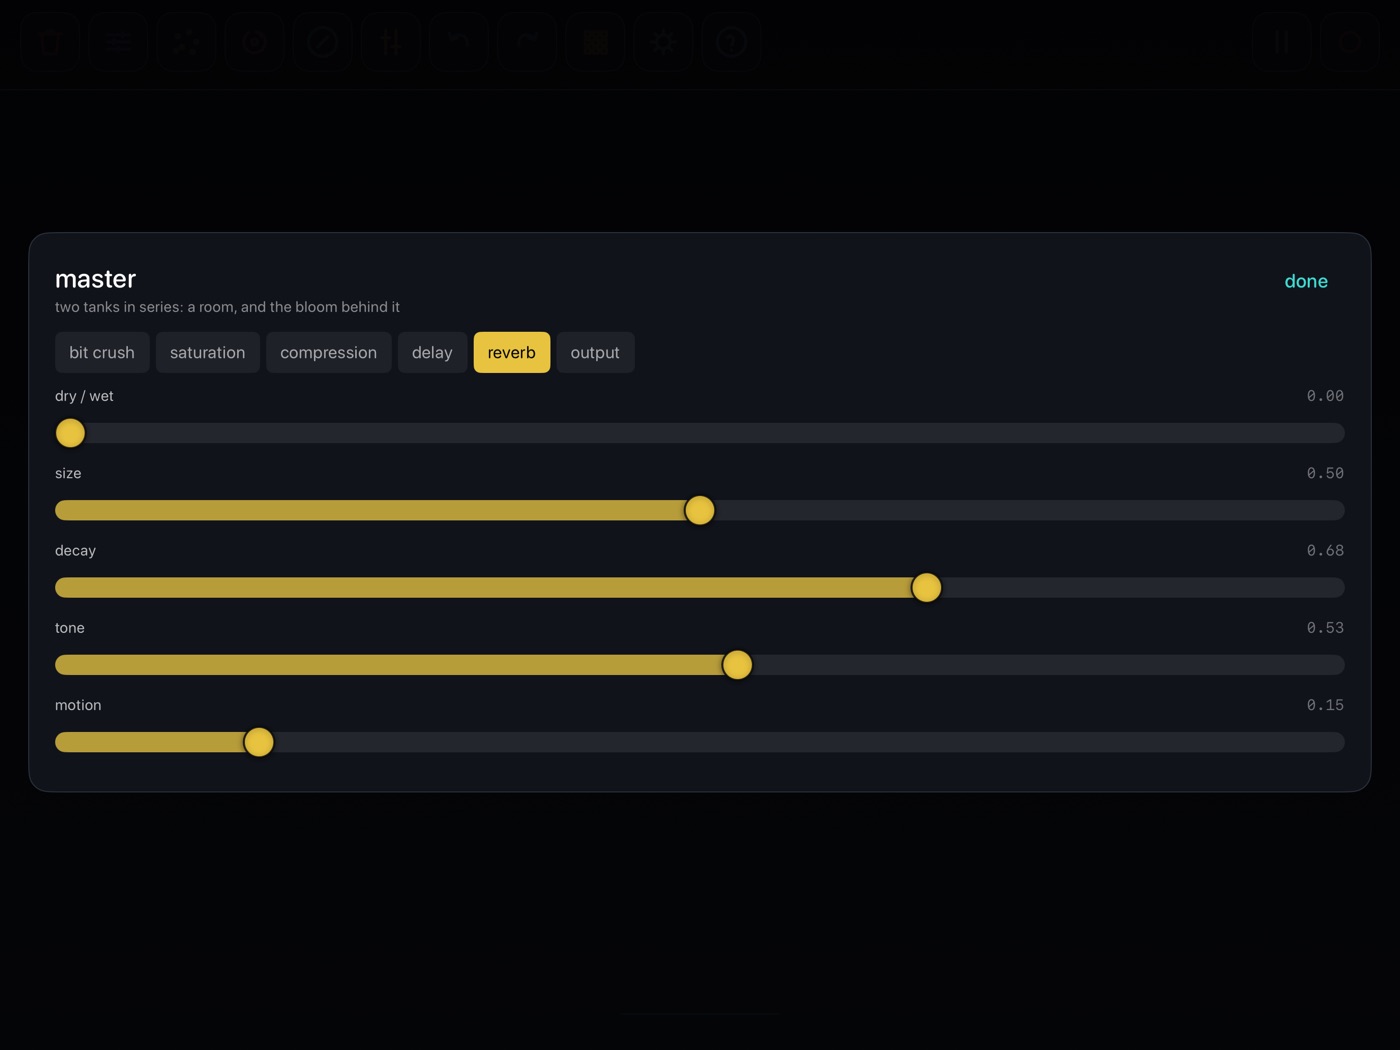This screenshot has width=1400, height=1050.
Task: Close the master panel with done
Action: tap(1306, 281)
